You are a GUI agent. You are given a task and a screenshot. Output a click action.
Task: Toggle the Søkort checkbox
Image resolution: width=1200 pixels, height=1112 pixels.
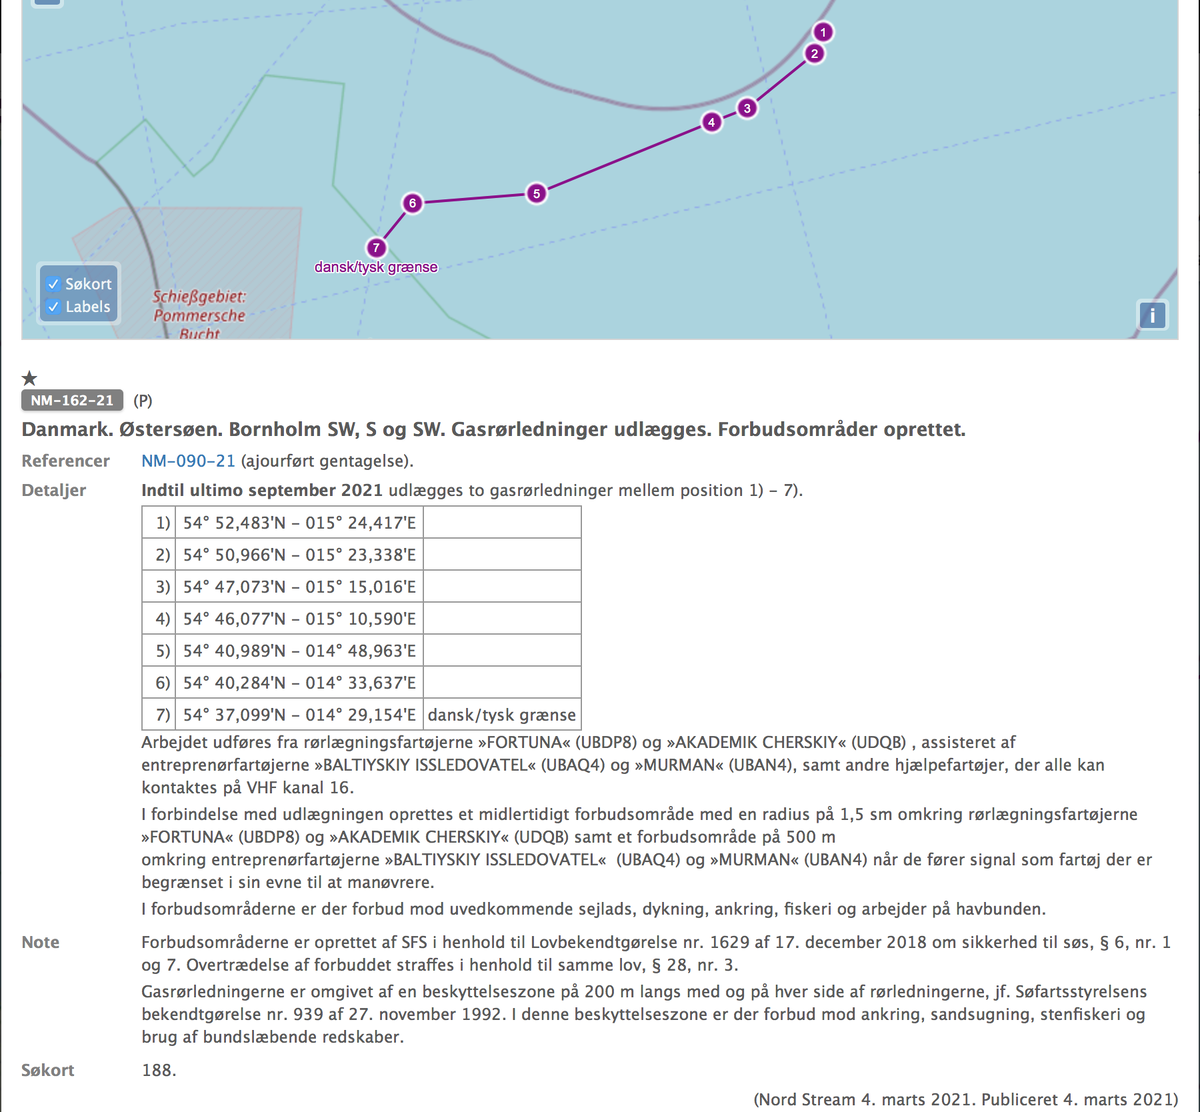(54, 284)
